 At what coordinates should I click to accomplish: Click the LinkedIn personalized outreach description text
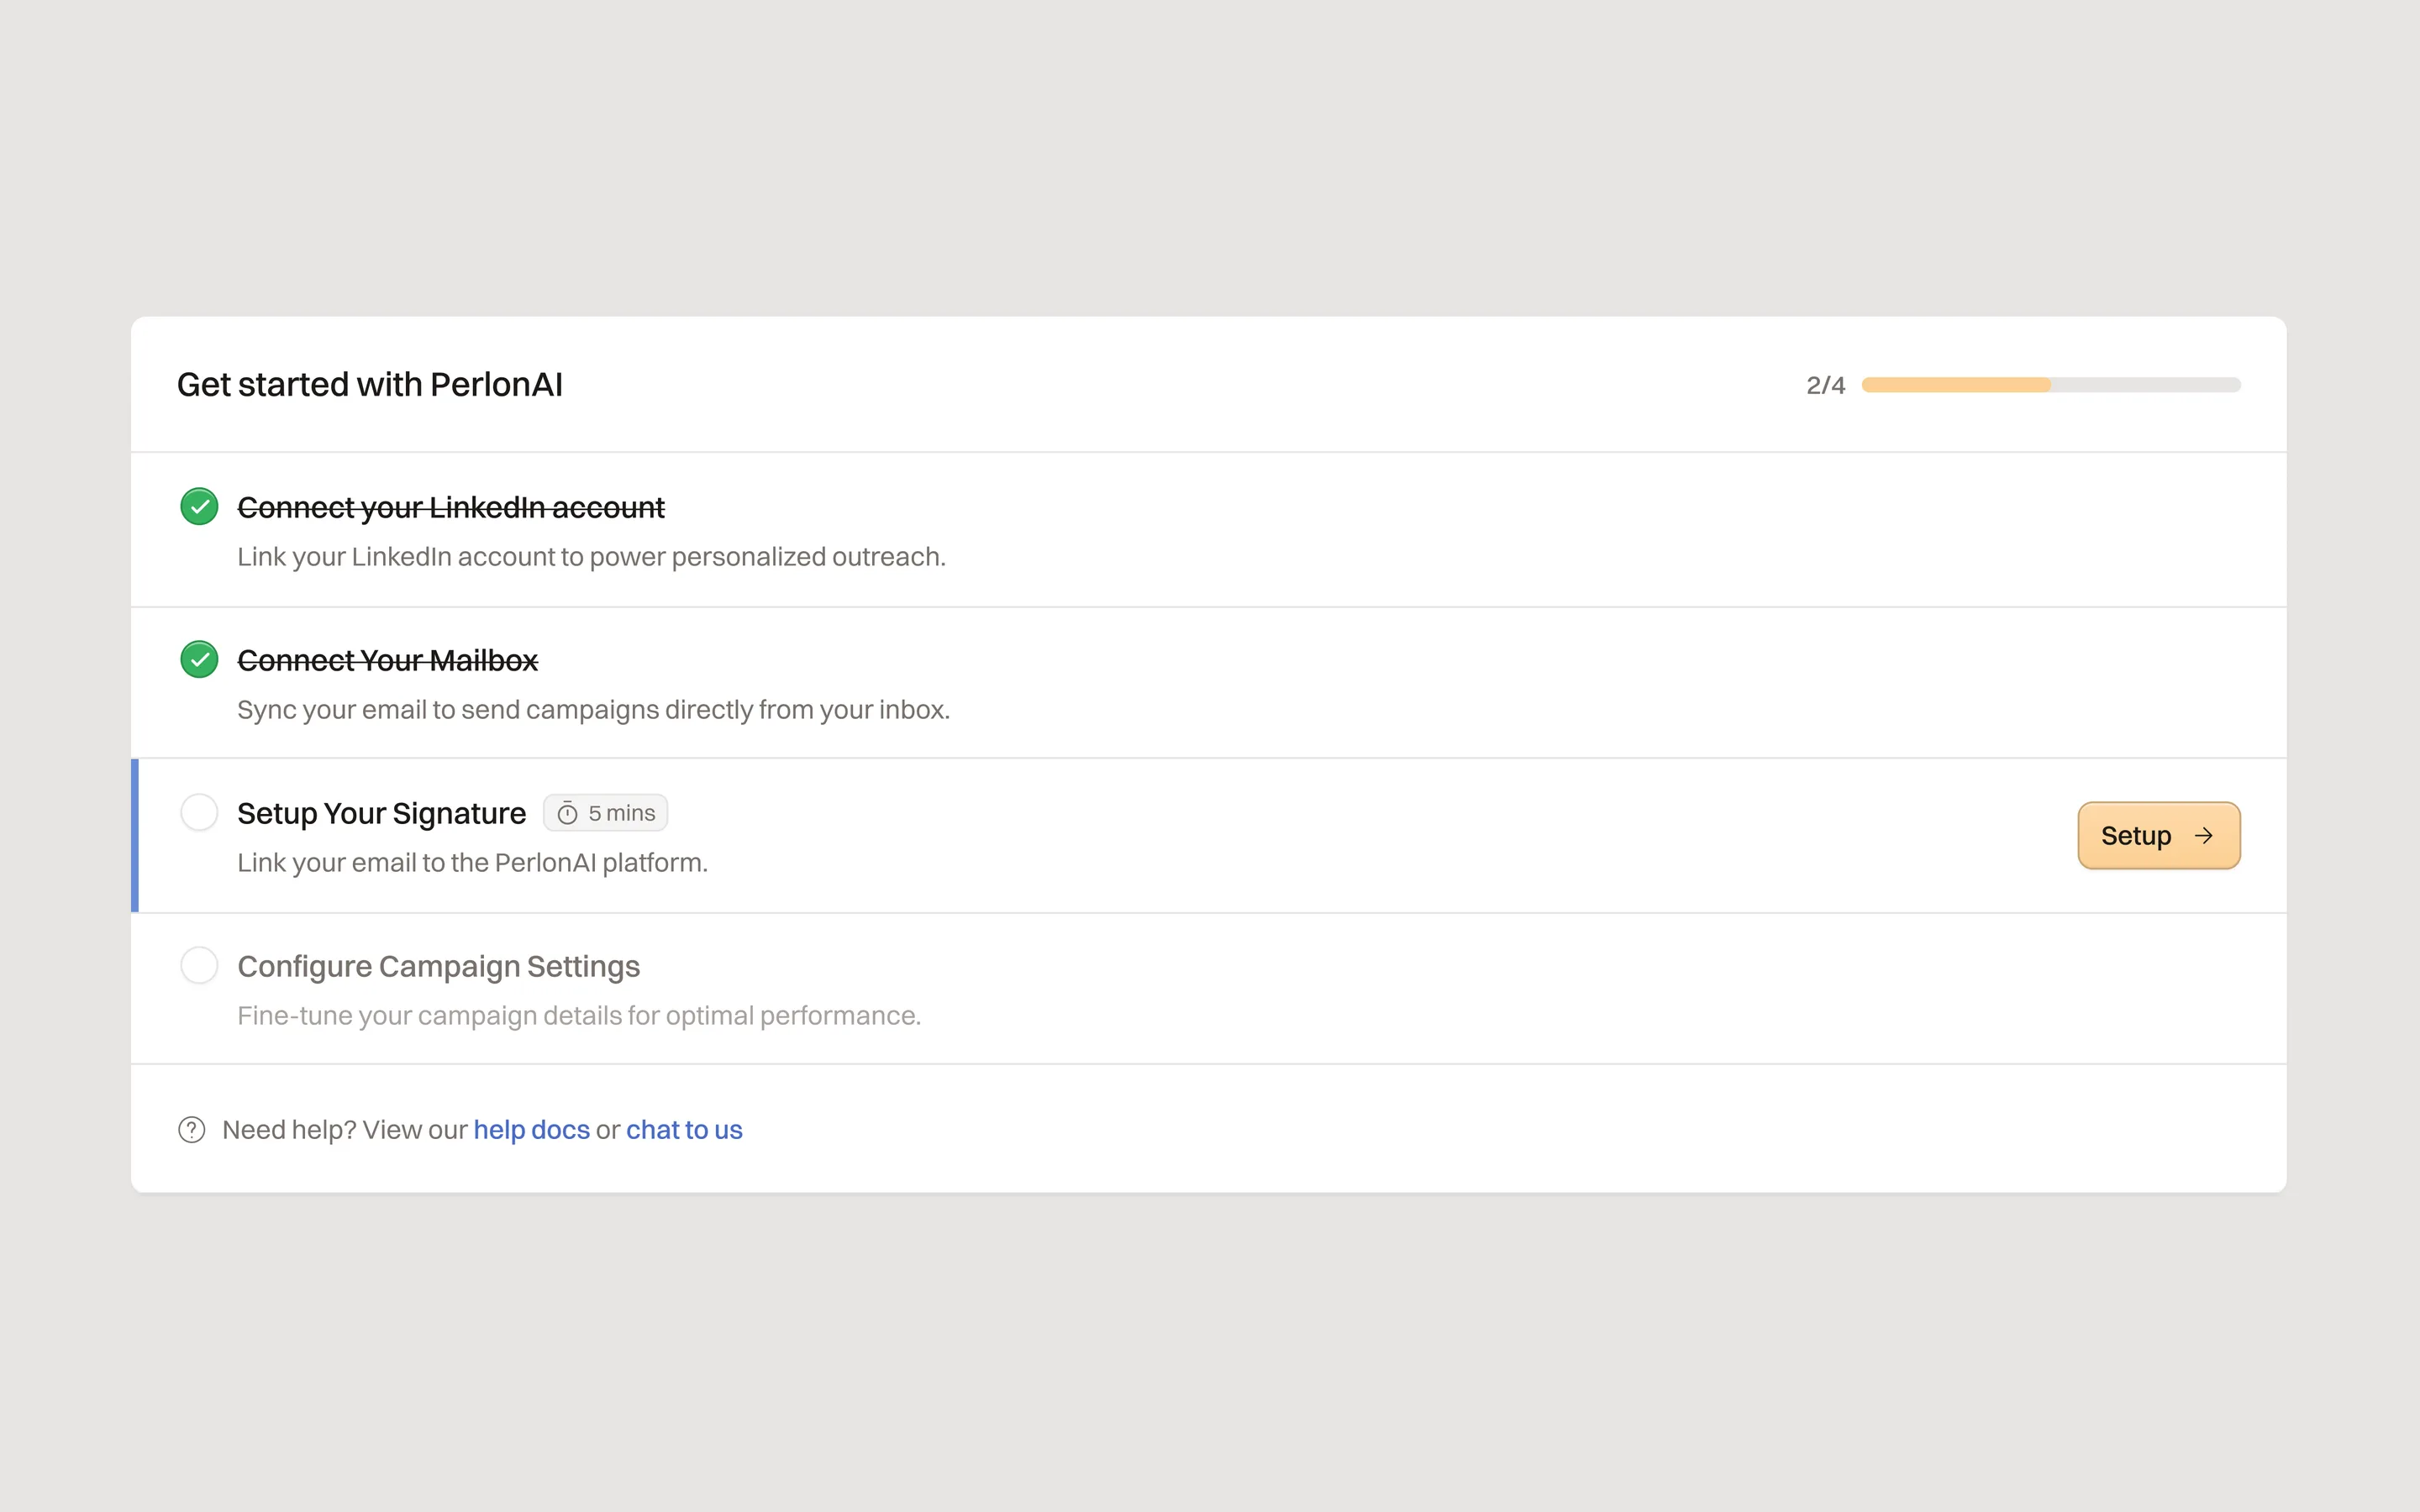coord(591,557)
